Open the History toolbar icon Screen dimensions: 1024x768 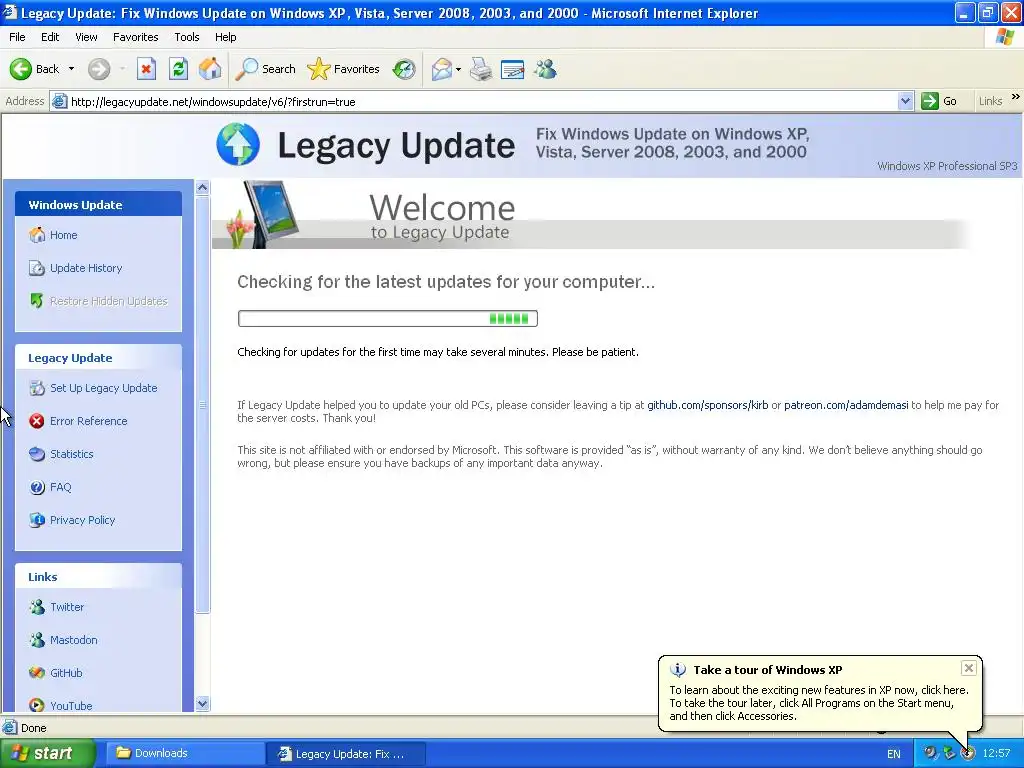(x=404, y=69)
